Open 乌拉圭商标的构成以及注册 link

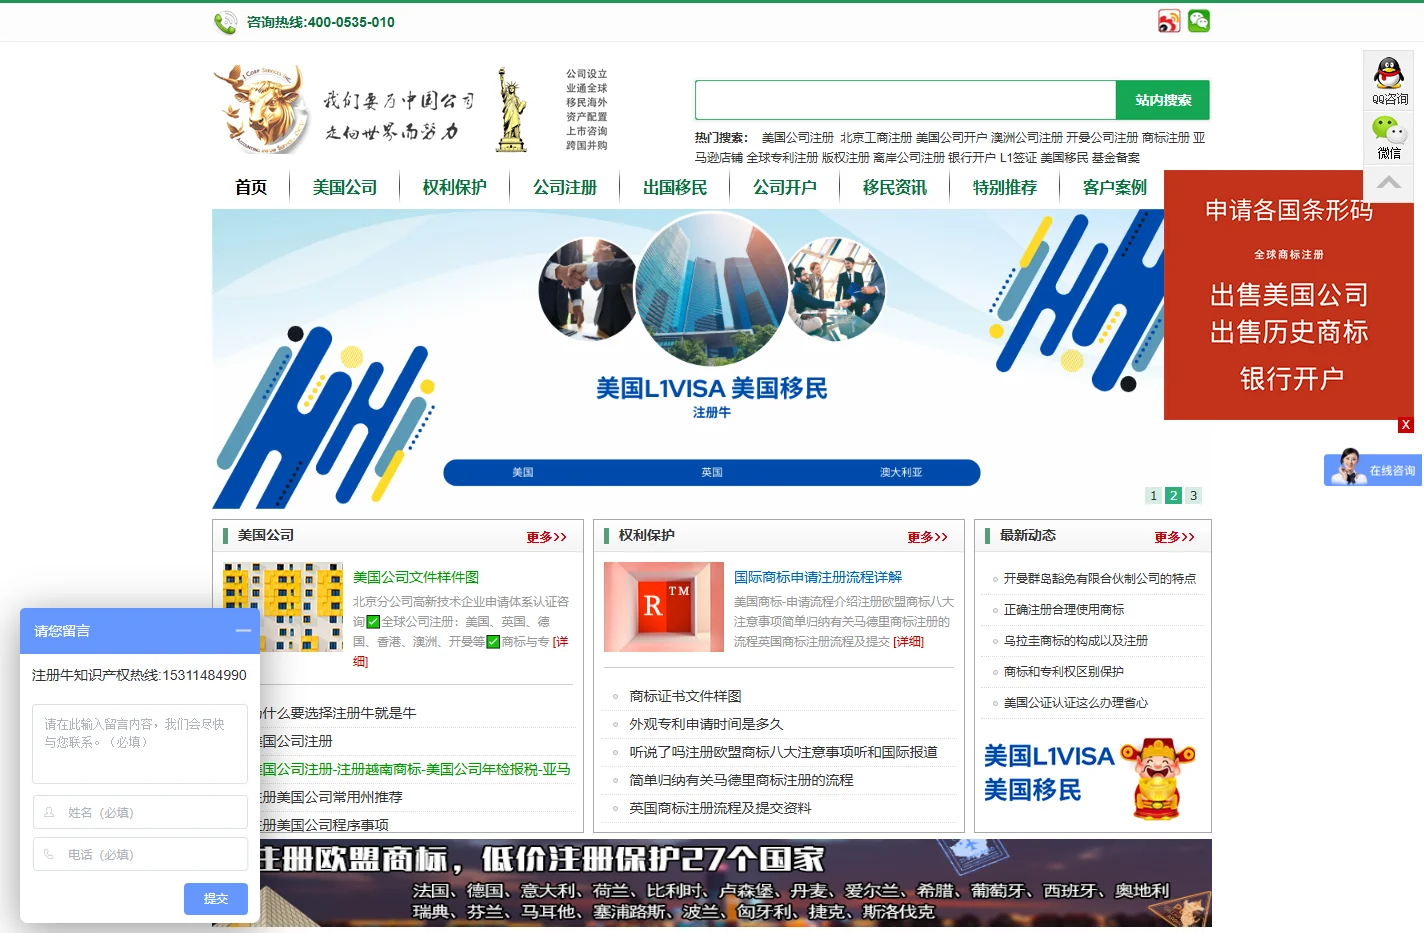[x=1076, y=641]
